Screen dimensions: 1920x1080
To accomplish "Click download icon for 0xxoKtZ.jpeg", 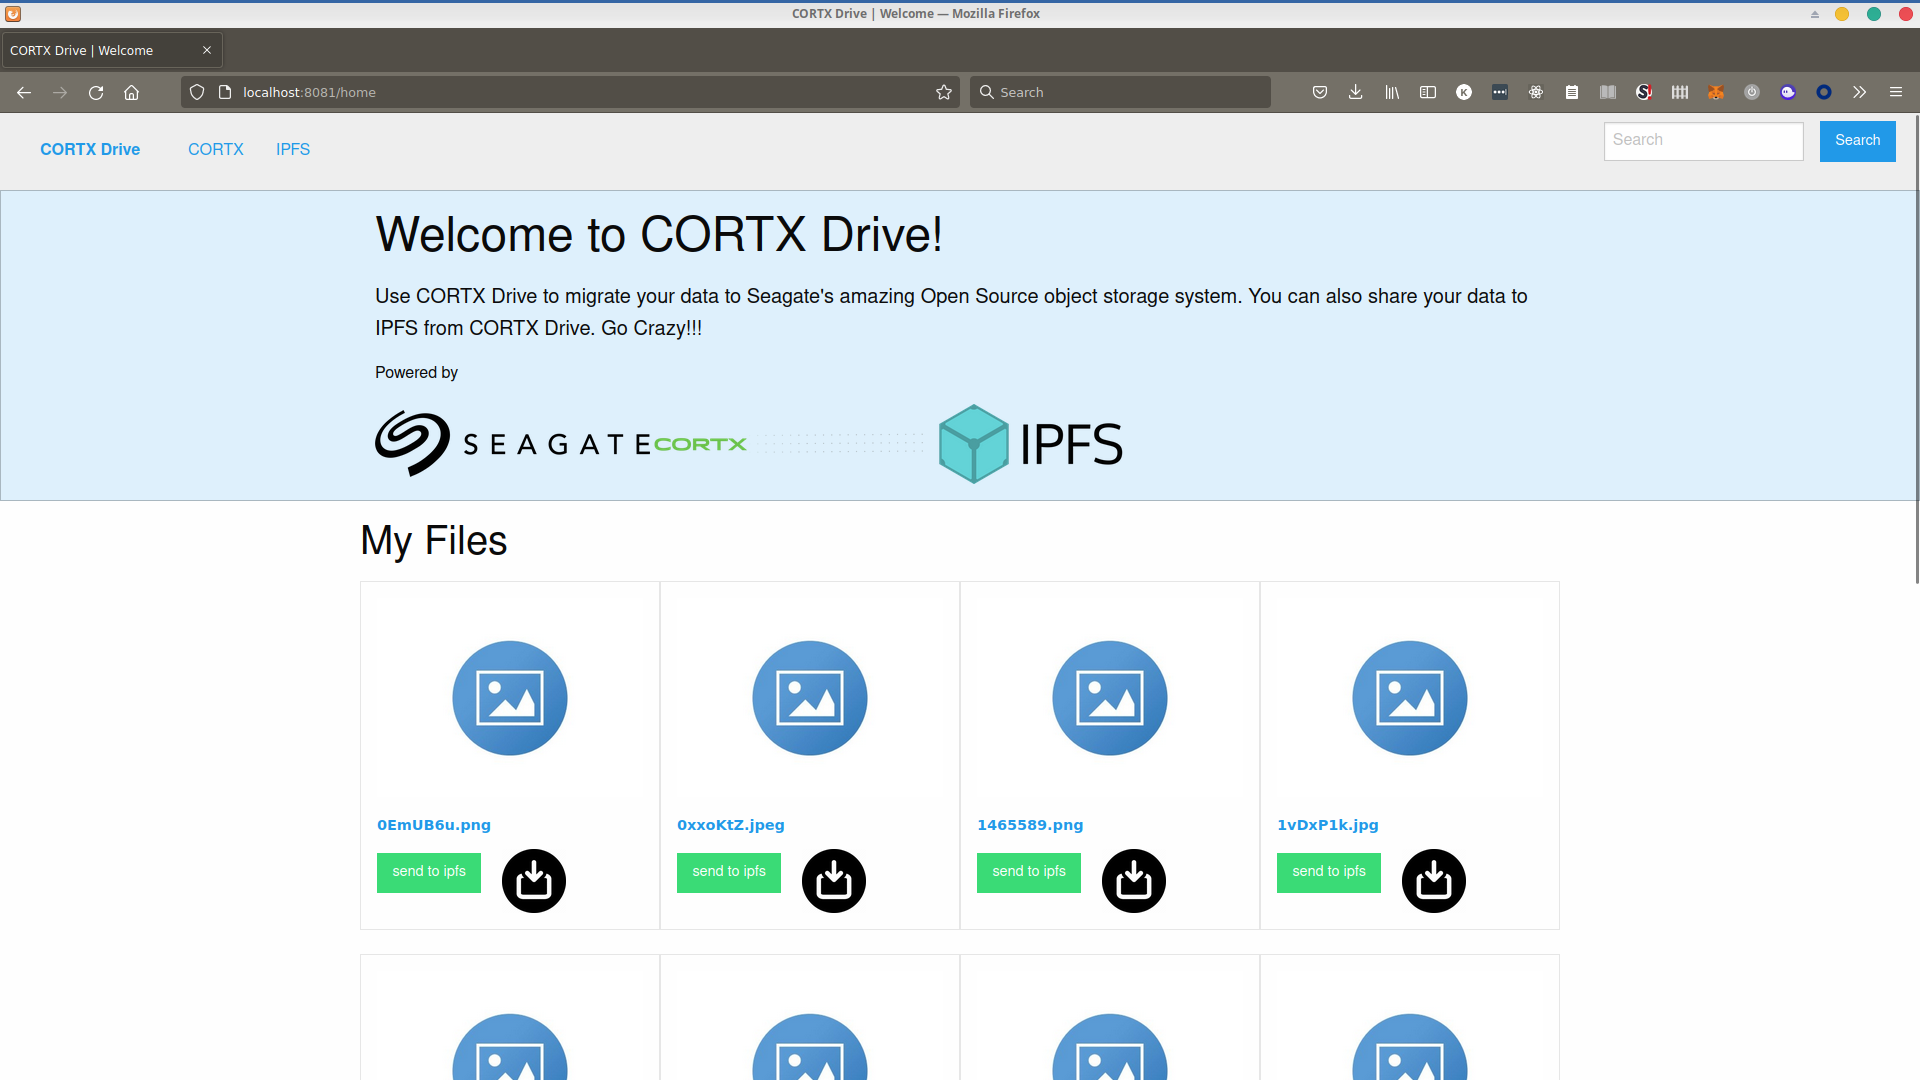I will (x=833, y=881).
